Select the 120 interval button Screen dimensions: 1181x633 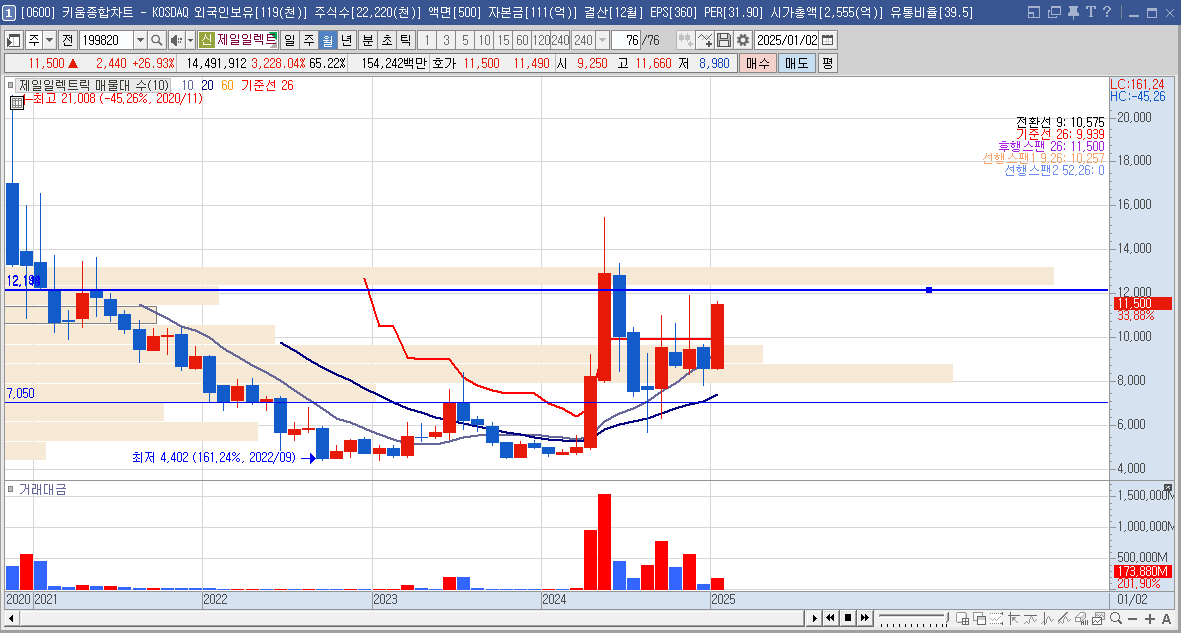(541, 40)
